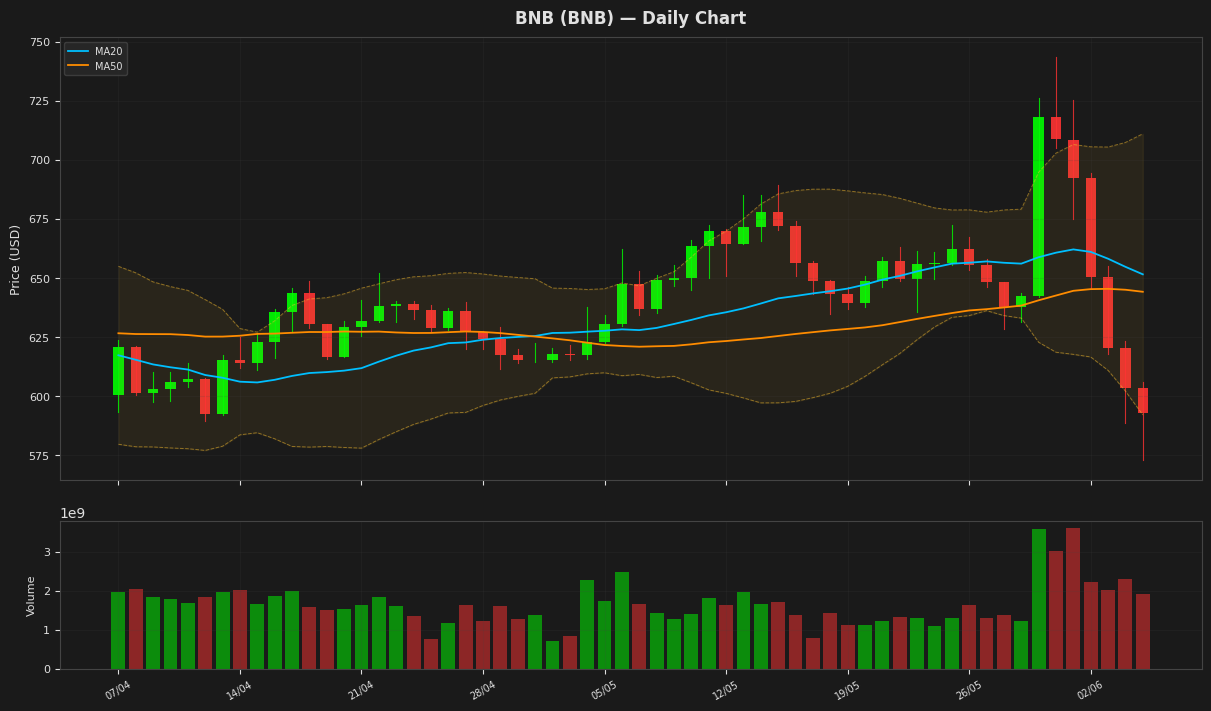Click the Price (USD) axis label
The height and width of the screenshot is (711, 1211).
(x=15, y=259)
